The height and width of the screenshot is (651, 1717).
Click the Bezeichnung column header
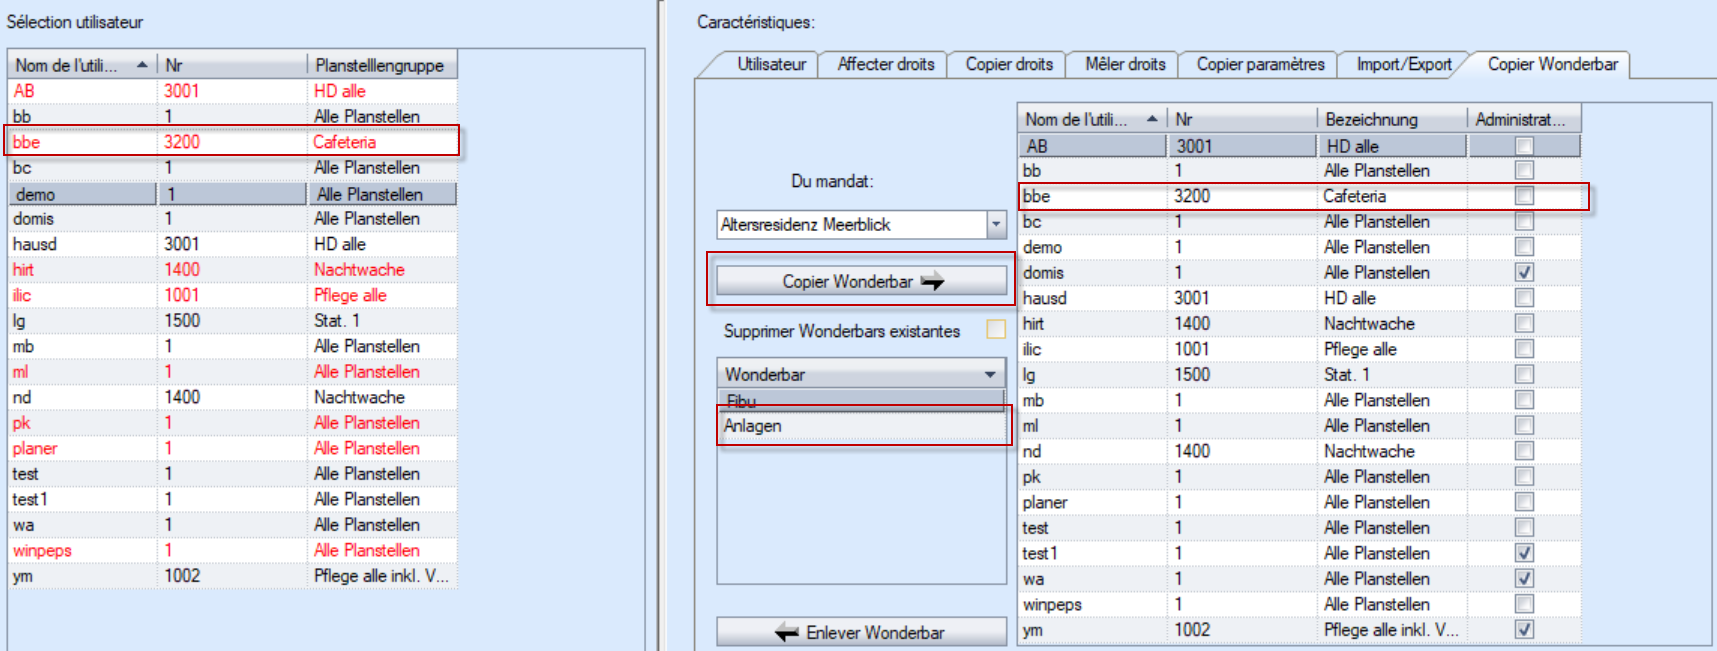[1390, 119]
